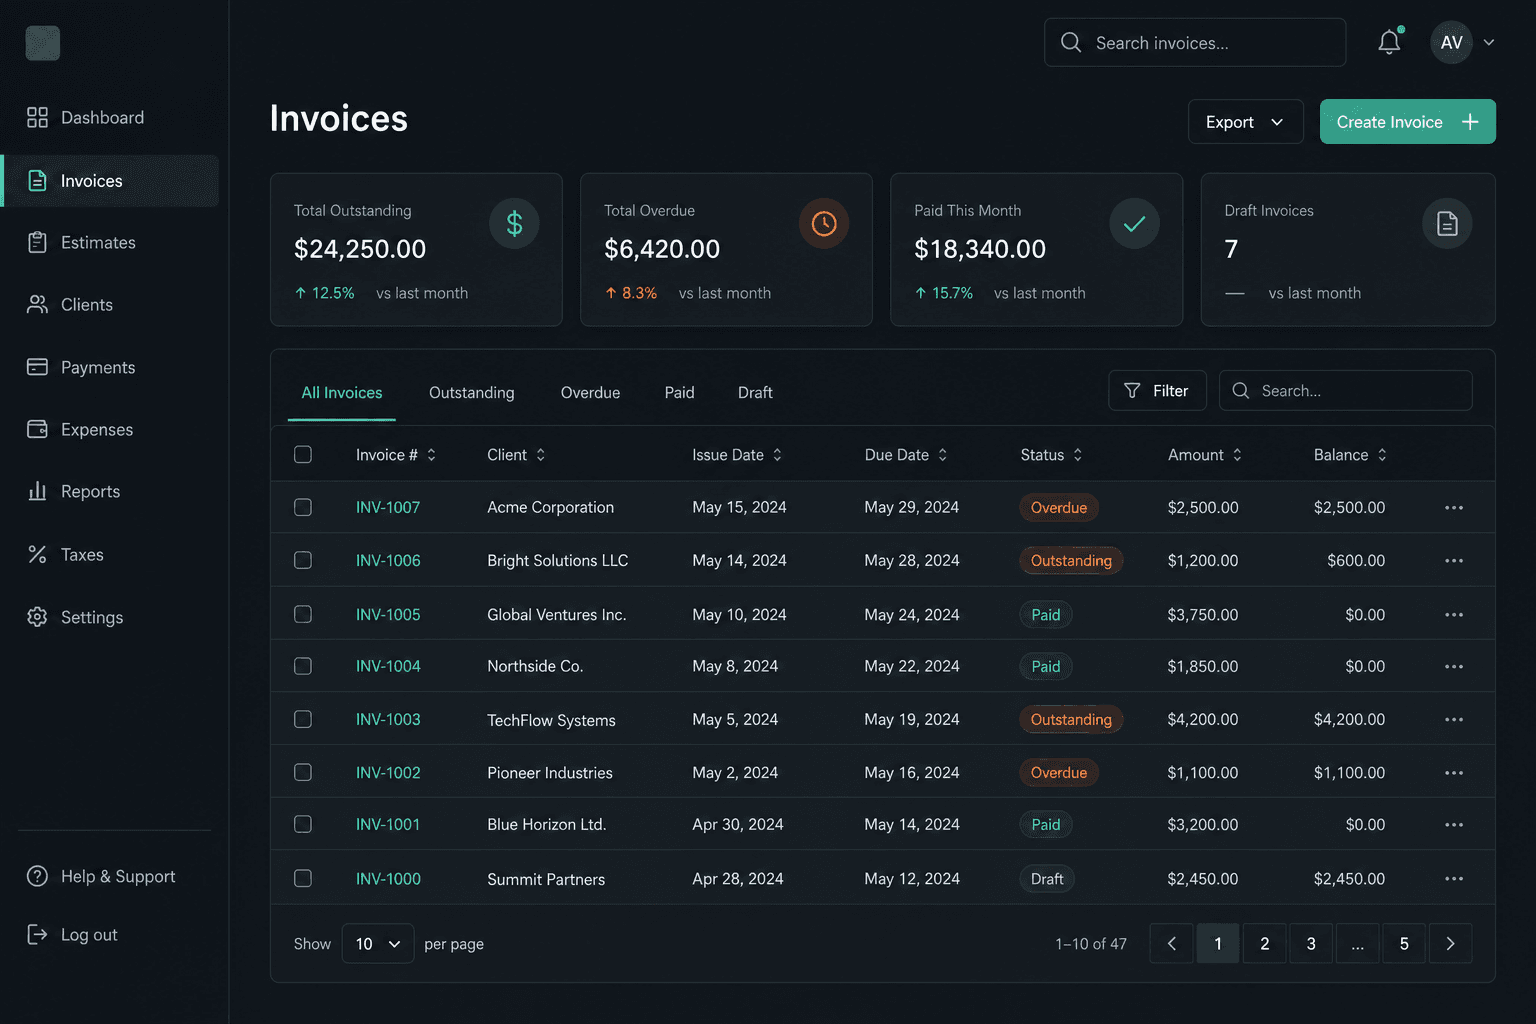
Task: Open more actions for INV-1001
Action: click(x=1454, y=825)
